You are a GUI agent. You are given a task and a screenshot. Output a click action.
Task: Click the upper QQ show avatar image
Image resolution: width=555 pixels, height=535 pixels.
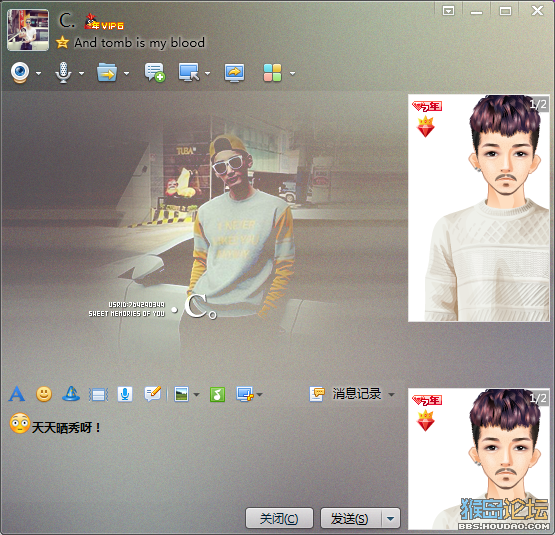(x=479, y=208)
